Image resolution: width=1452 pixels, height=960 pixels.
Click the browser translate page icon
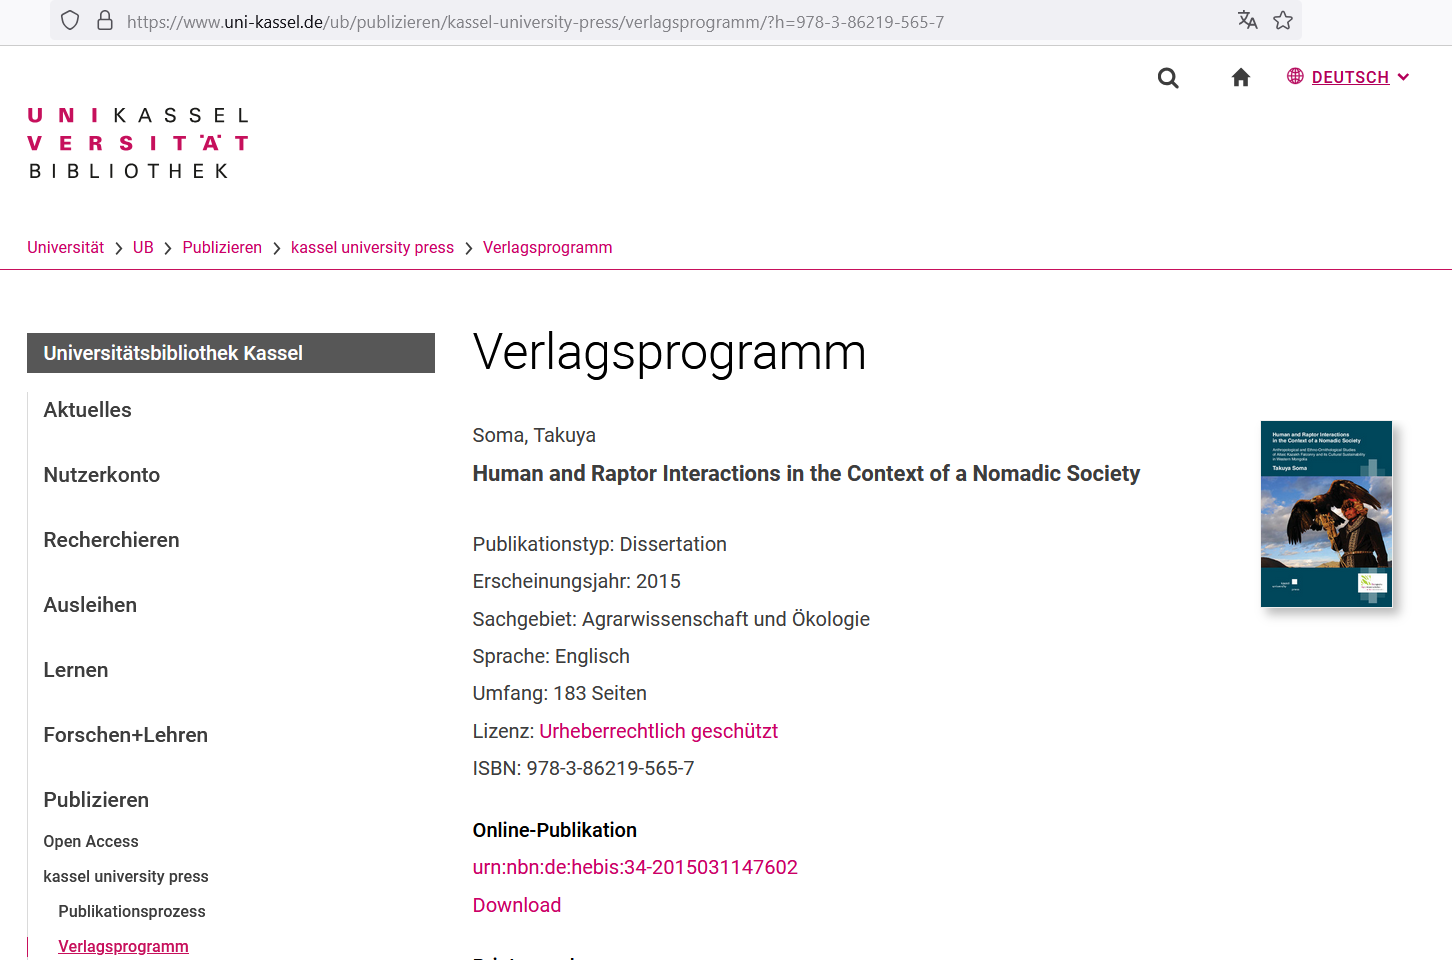click(x=1247, y=20)
